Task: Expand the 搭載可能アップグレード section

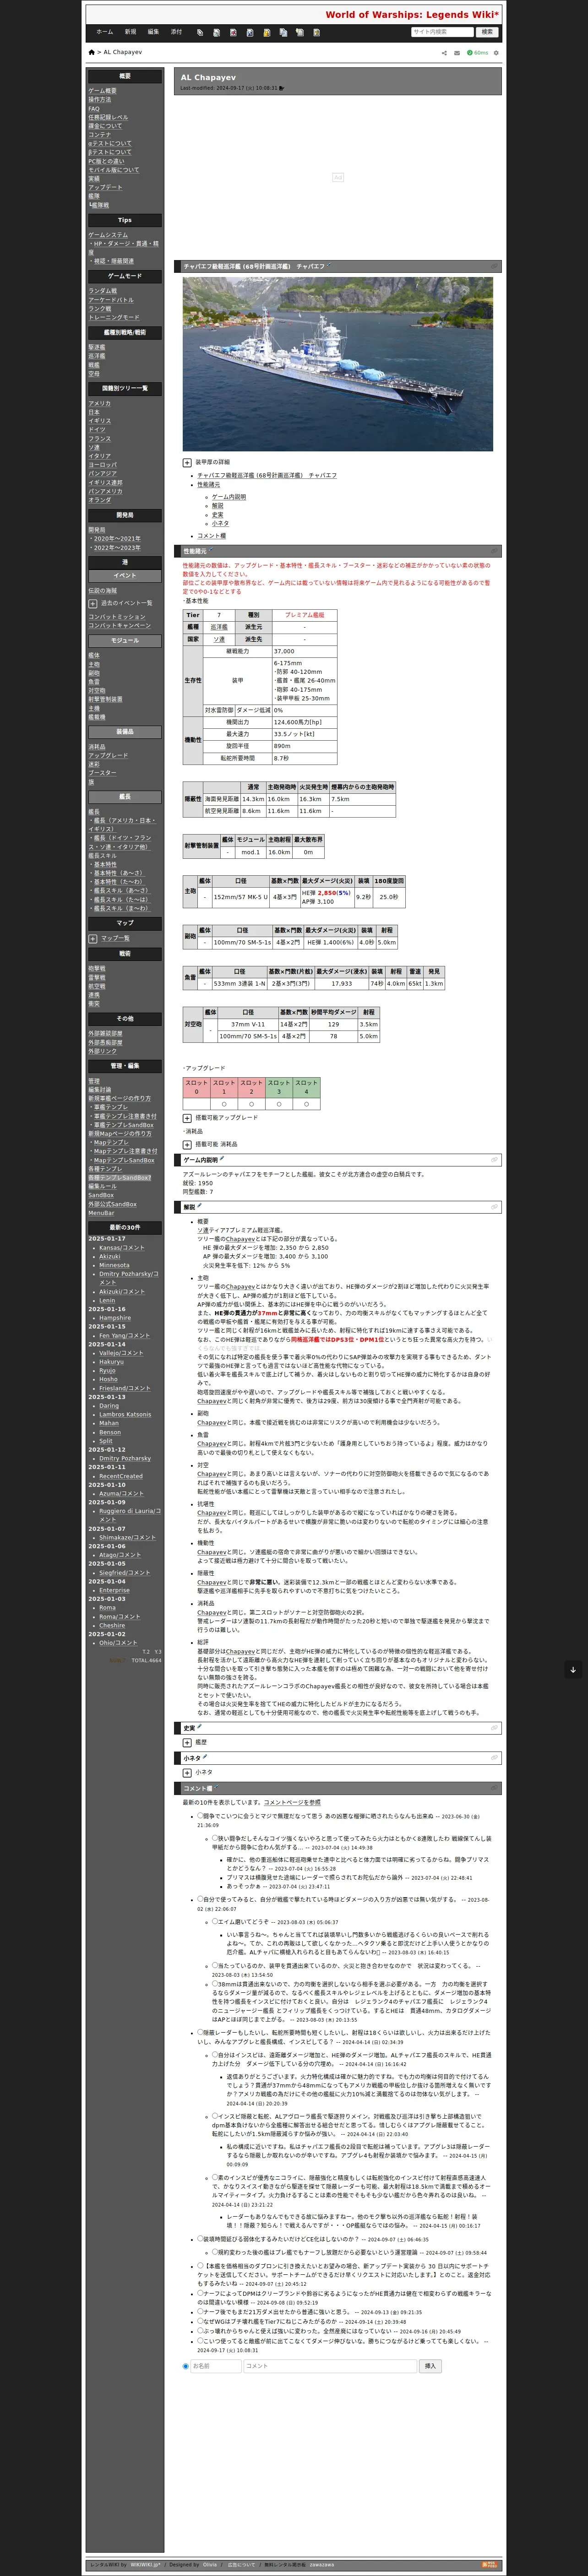Action: [x=187, y=1118]
